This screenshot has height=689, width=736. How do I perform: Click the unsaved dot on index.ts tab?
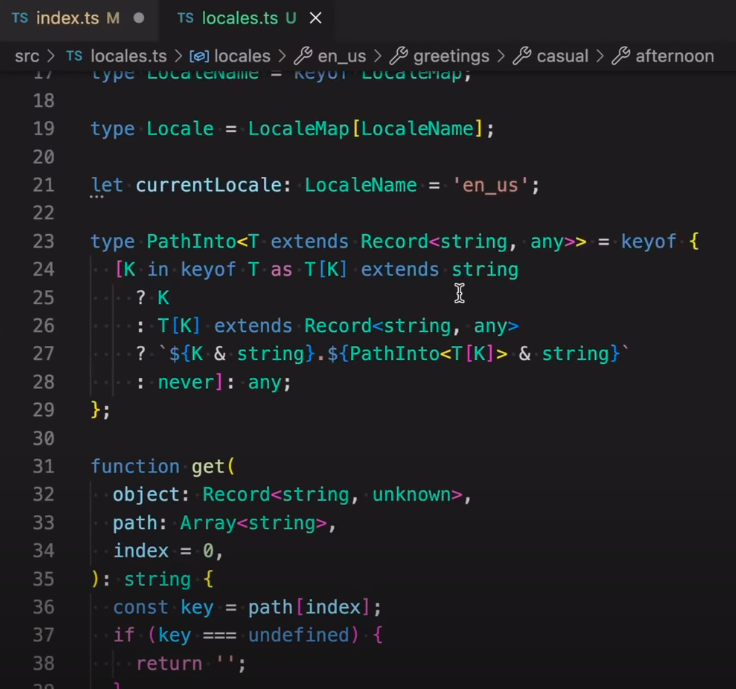point(138,18)
